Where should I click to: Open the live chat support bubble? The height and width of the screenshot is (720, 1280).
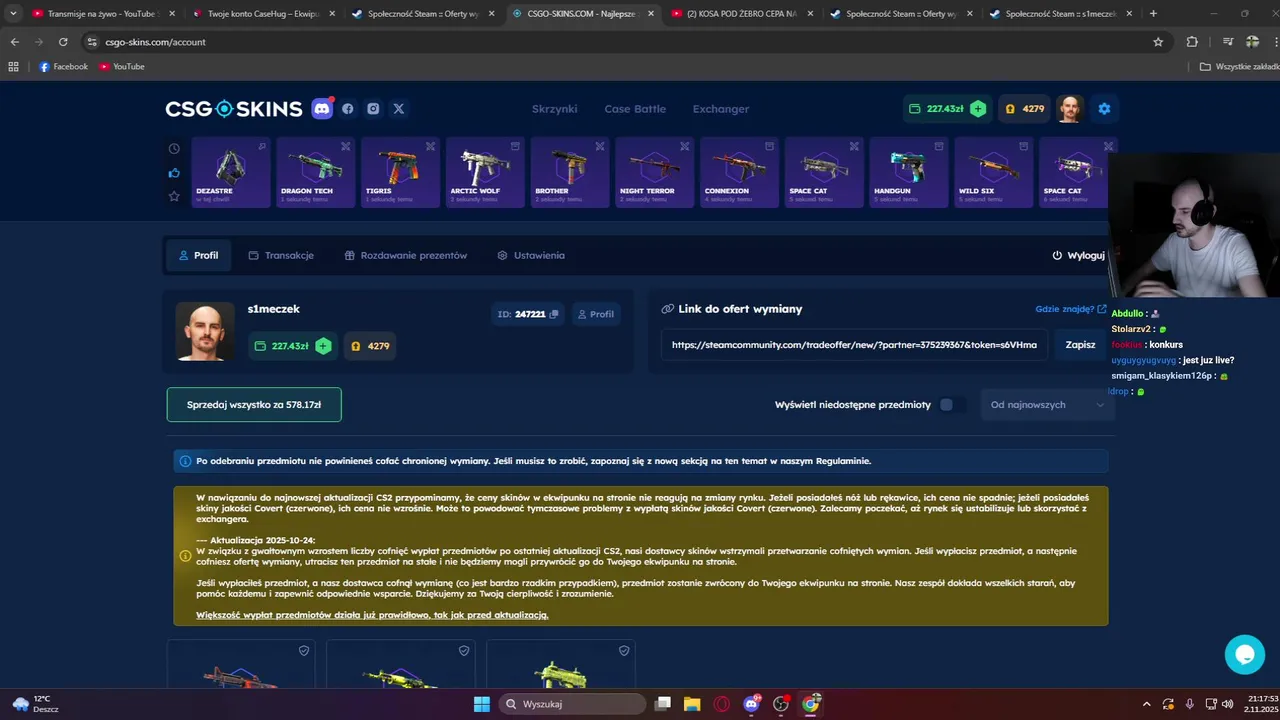(x=1245, y=655)
